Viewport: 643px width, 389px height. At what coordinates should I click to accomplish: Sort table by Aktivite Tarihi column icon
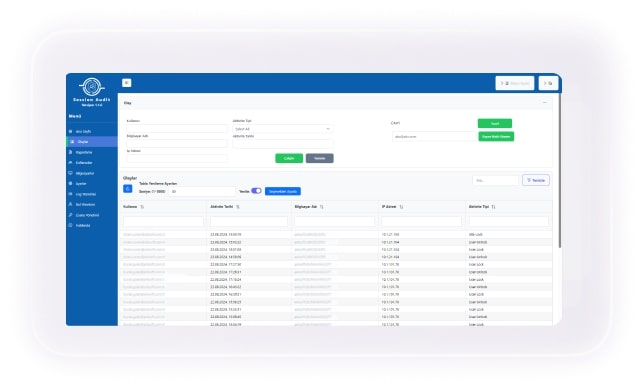[238, 207]
